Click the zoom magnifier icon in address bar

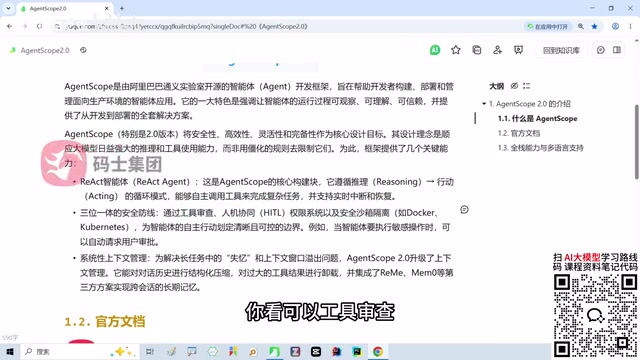click(x=581, y=27)
